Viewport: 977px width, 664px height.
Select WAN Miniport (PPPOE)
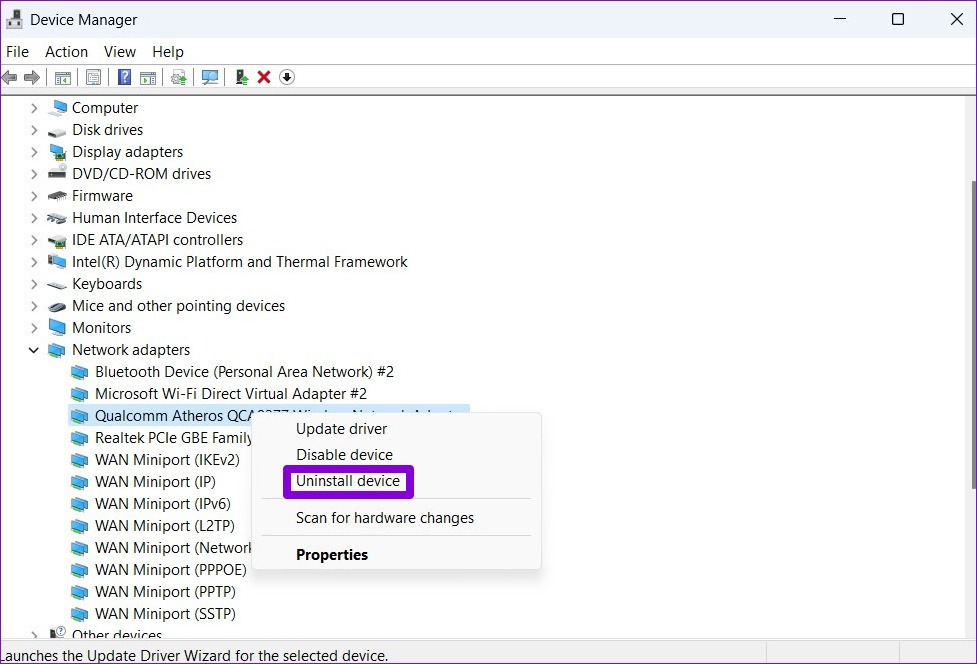click(171, 570)
